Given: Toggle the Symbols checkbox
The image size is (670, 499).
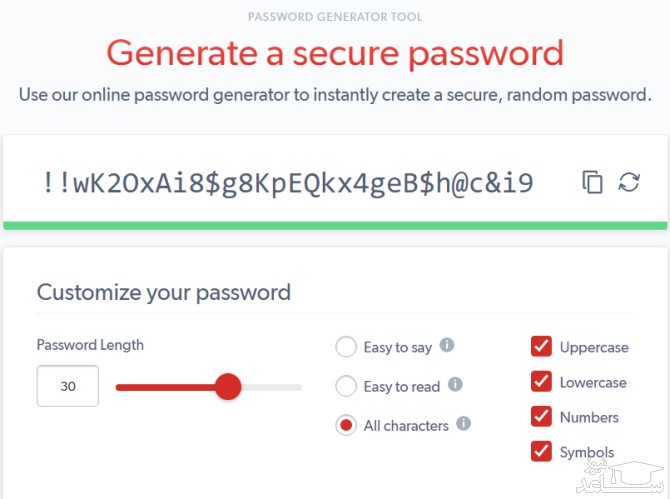Looking at the screenshot, I should tap(541, 452).
